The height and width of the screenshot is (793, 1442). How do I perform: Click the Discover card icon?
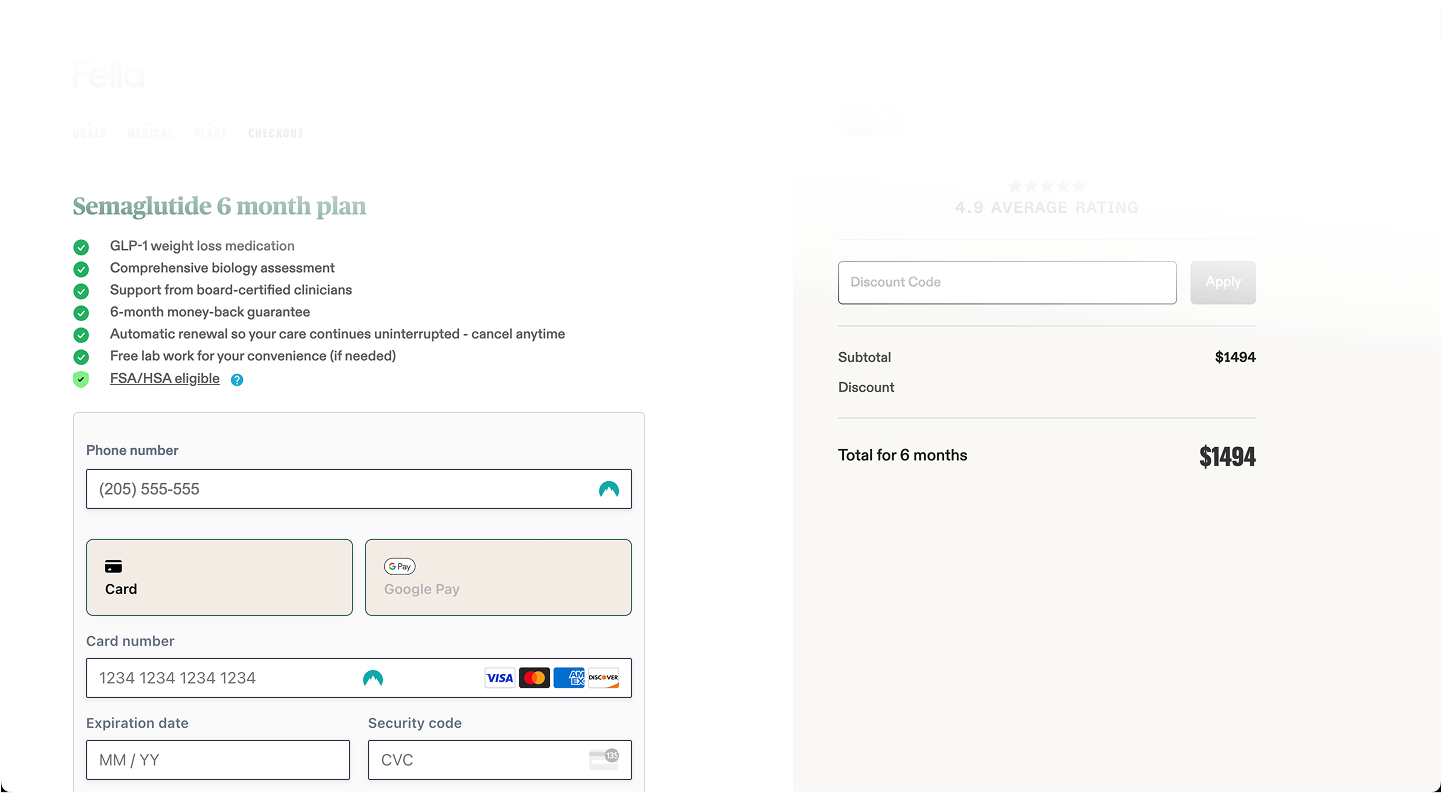click(604, 678)
